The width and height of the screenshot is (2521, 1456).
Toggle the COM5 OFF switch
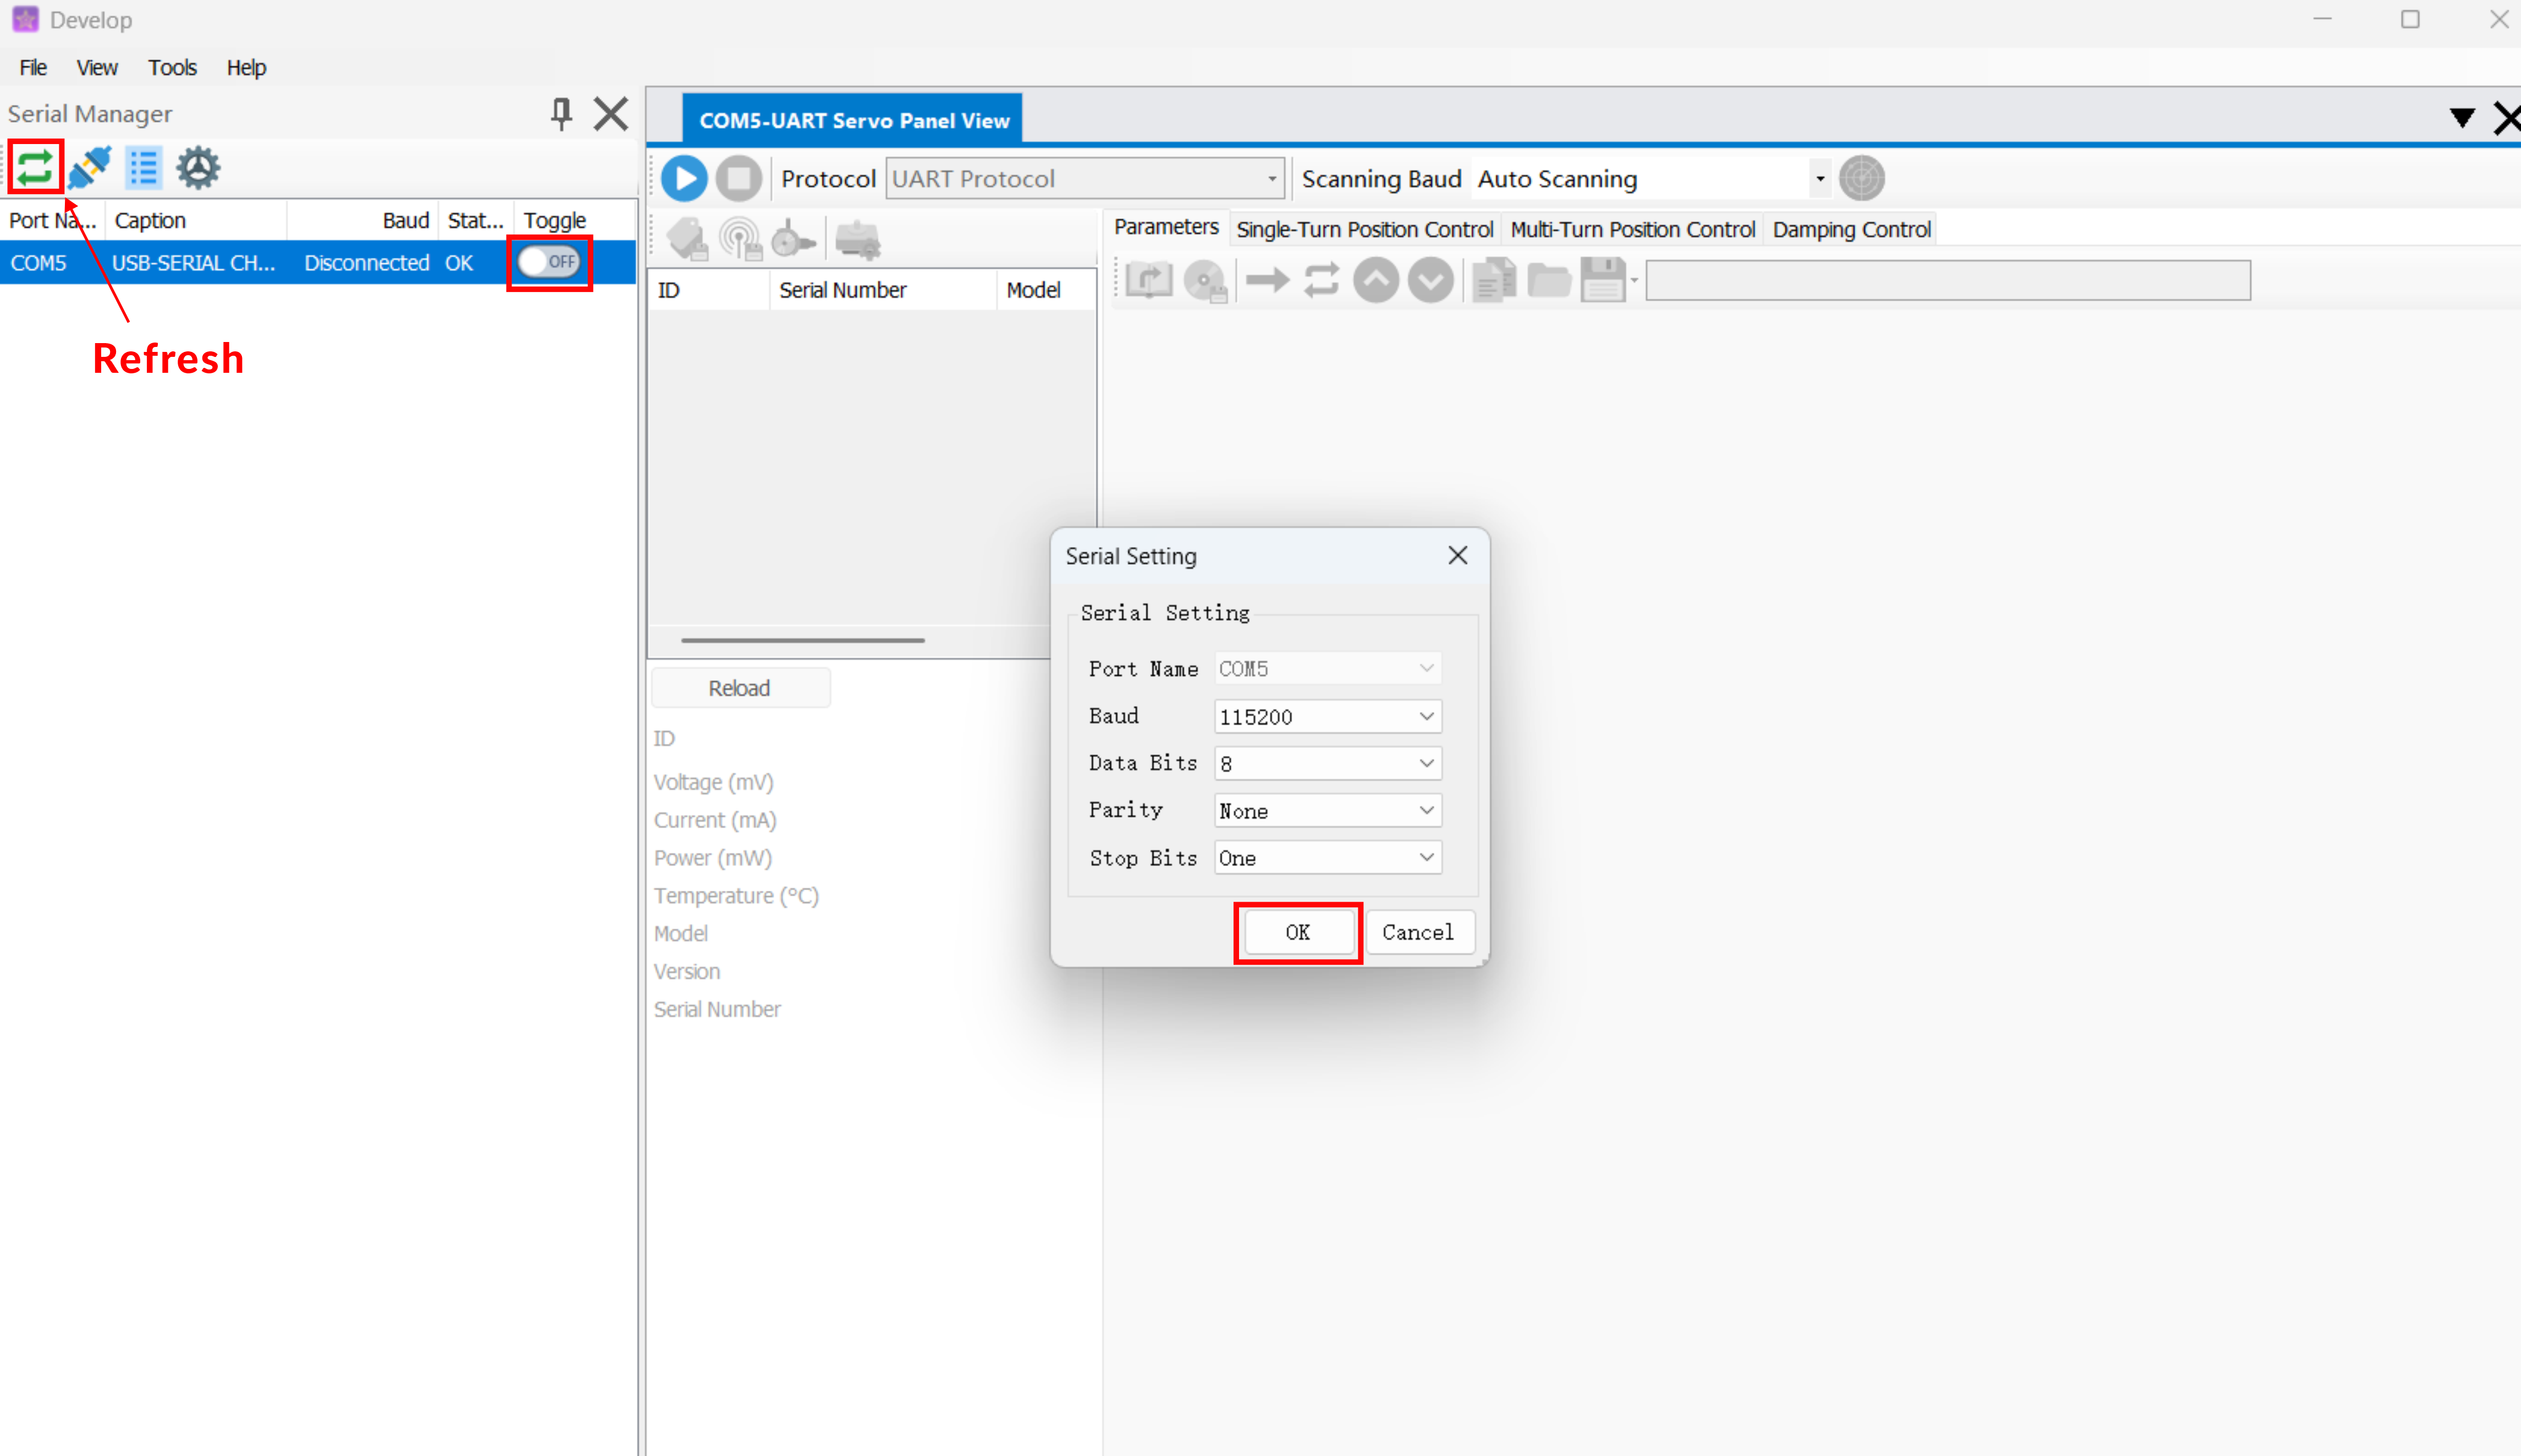point(549,262)
